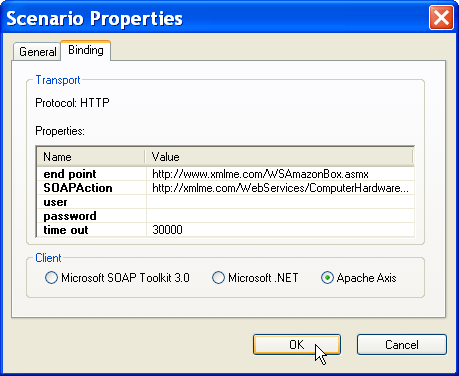Click the Value column header

tap(280, 157)
